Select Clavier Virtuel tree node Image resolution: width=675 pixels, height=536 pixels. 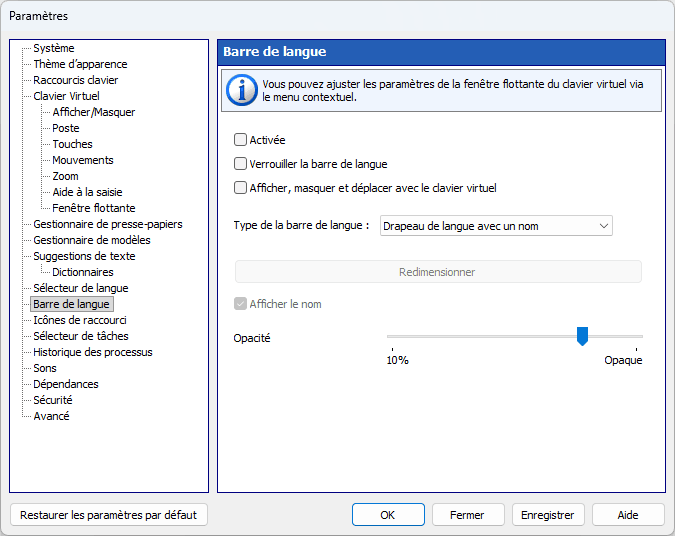click(66, 96)
